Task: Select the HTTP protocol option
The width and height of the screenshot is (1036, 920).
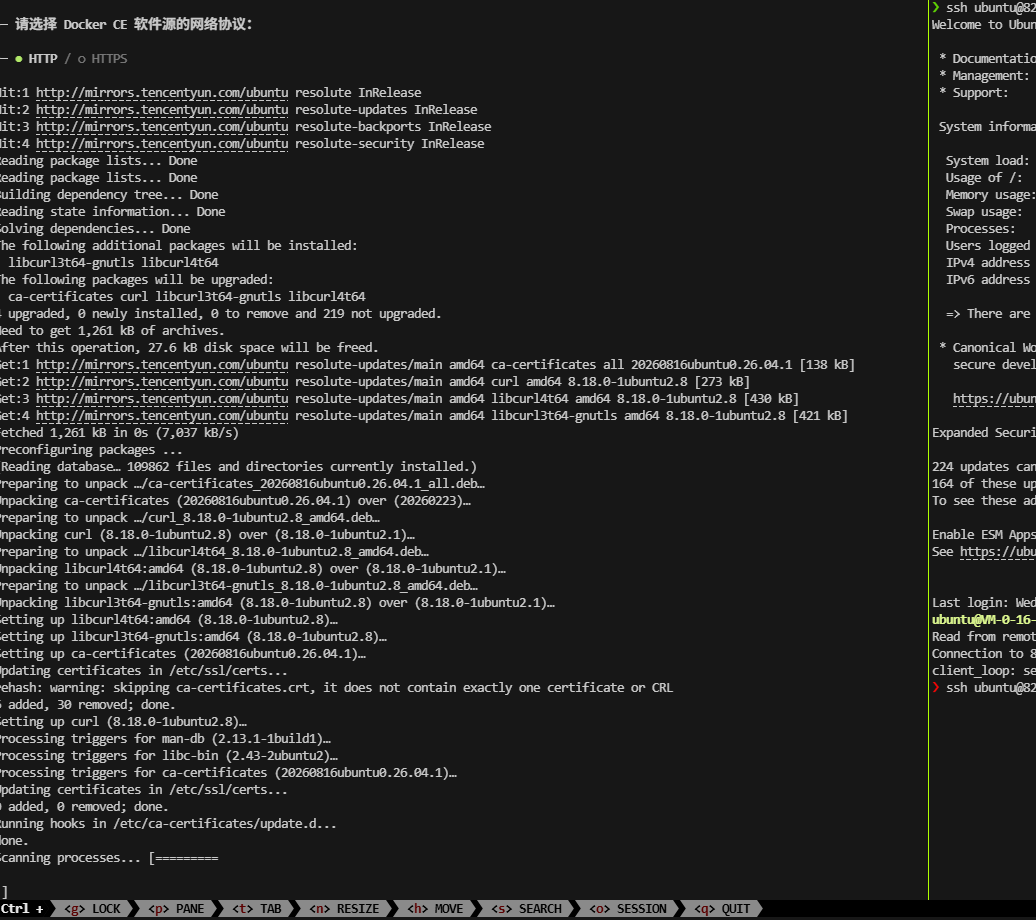Action: click(36, 59)
